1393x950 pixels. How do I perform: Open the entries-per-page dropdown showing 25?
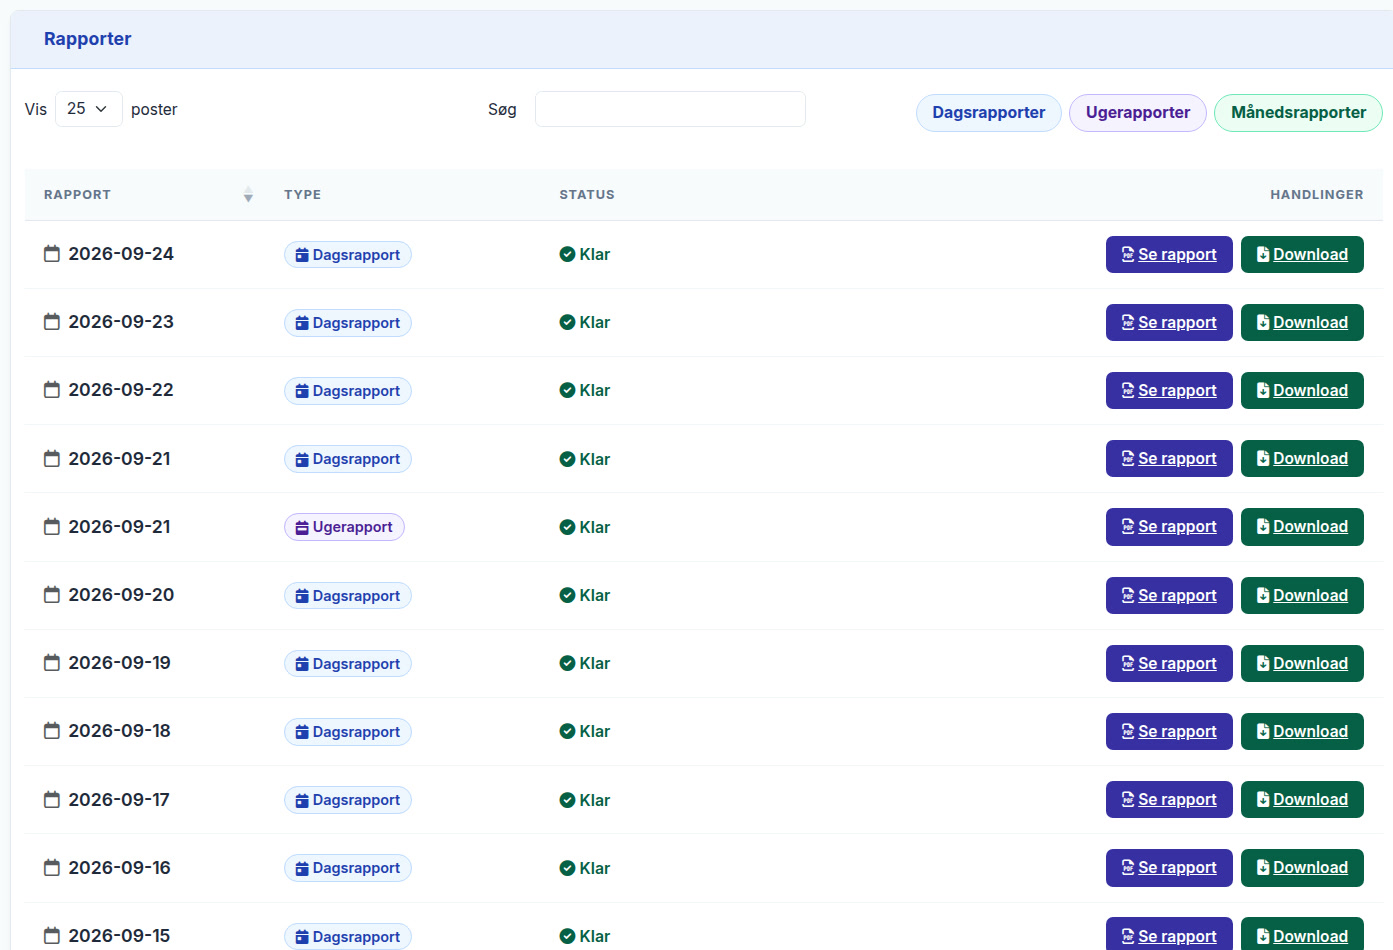coord(88,109)
